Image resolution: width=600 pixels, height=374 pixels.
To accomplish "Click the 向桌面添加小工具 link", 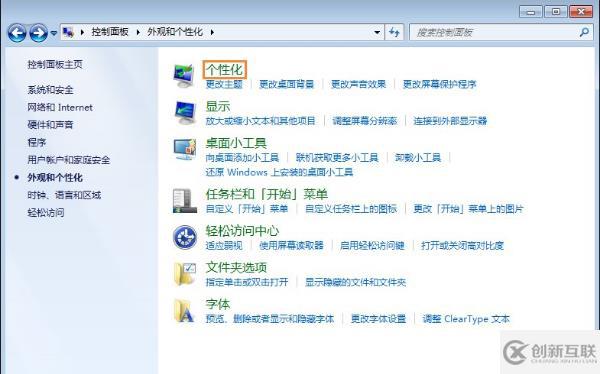I will [242, 158].
